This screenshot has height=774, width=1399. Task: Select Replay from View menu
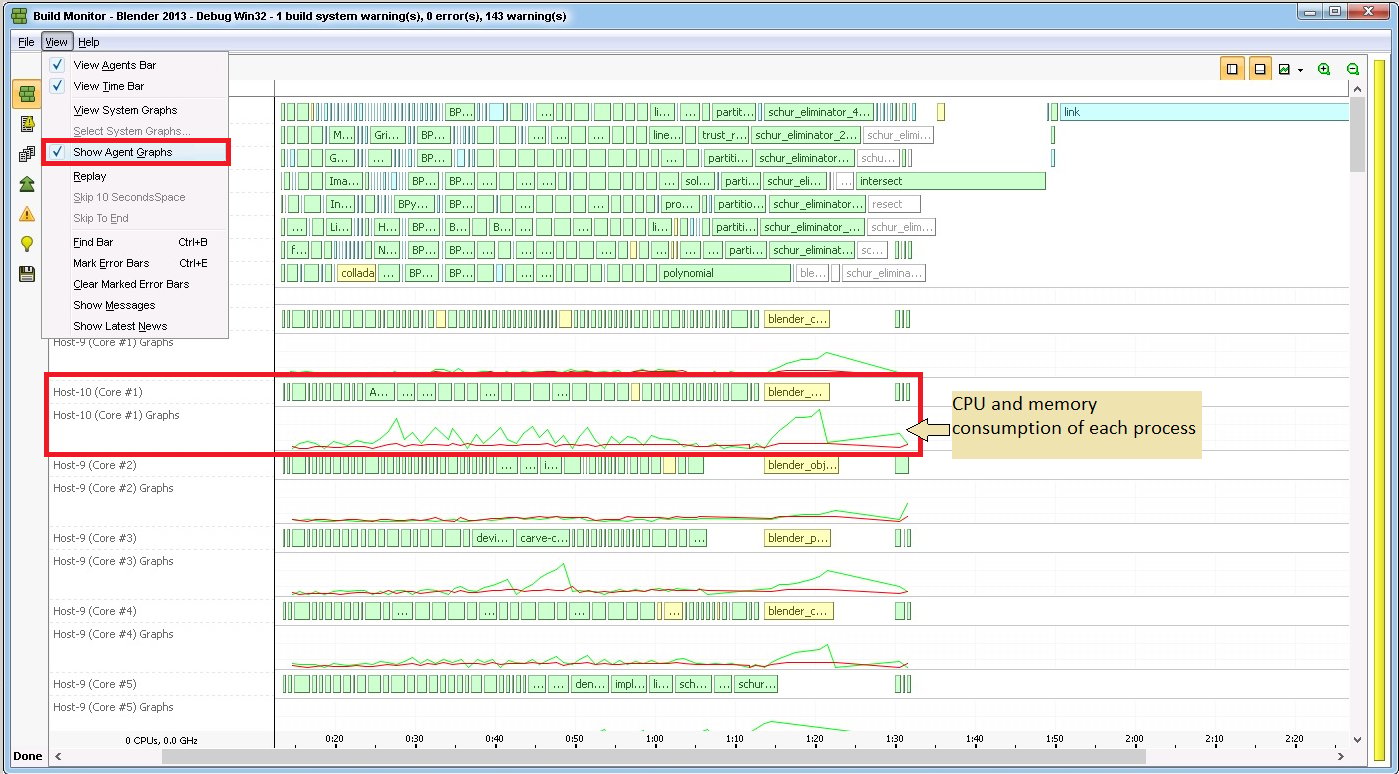135,176
